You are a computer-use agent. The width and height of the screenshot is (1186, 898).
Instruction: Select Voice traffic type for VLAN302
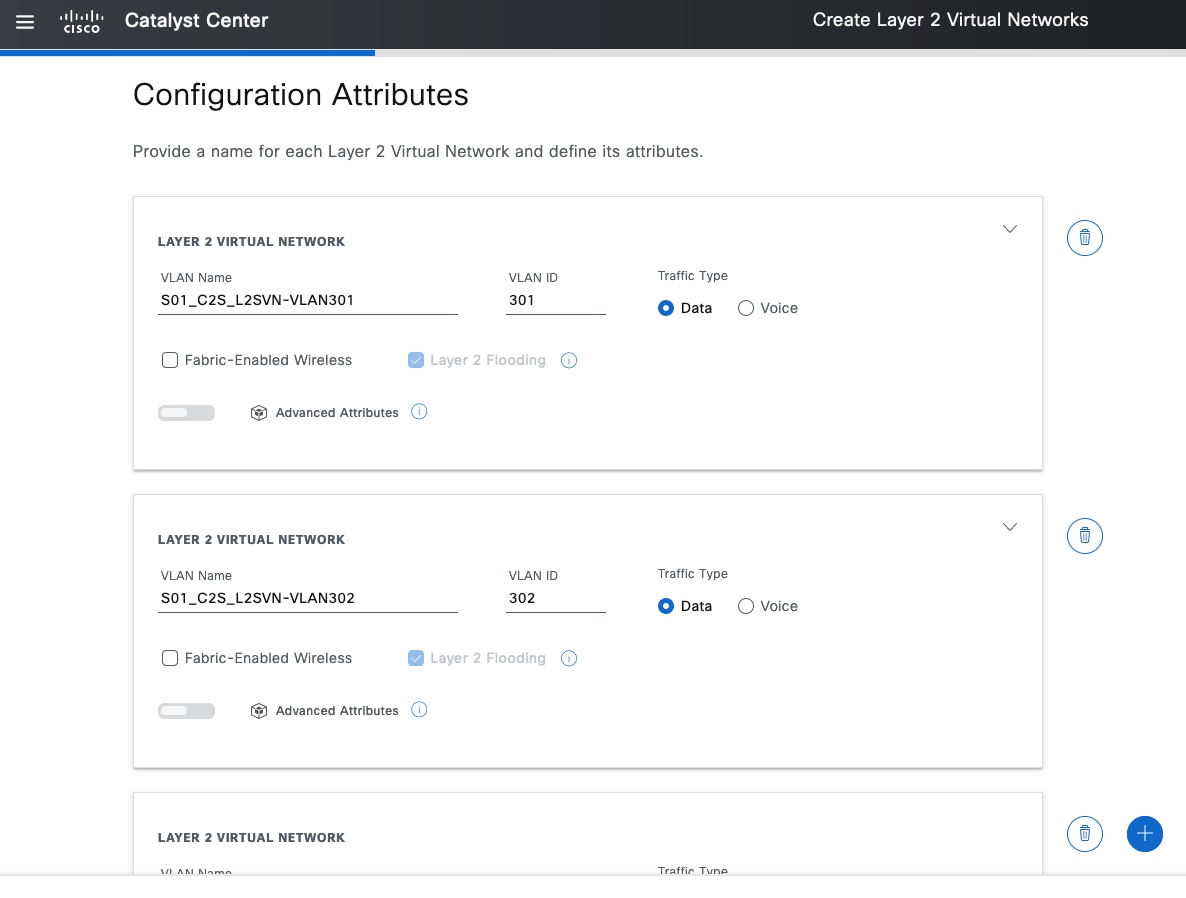(x=746, y=606)
